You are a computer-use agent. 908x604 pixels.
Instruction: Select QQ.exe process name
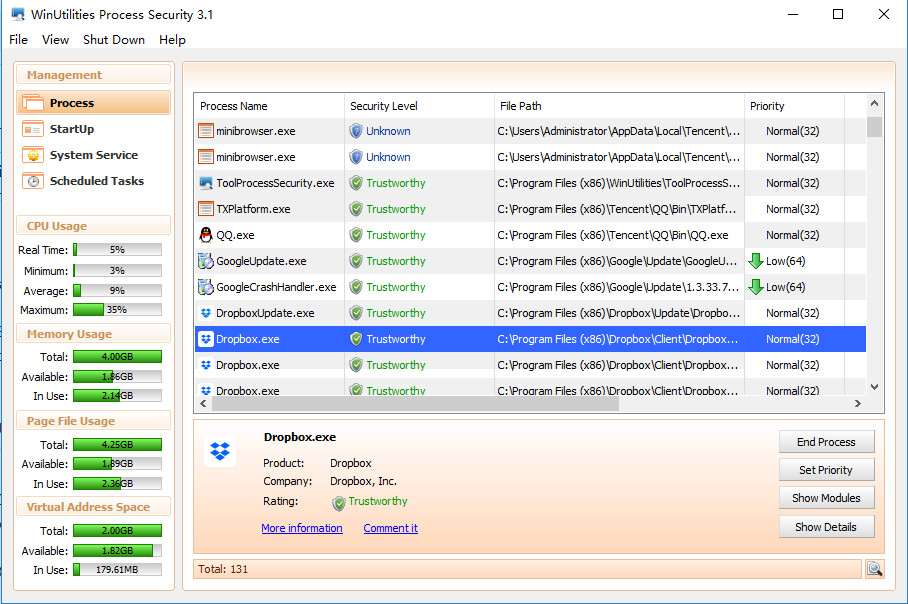click(235, 235)
